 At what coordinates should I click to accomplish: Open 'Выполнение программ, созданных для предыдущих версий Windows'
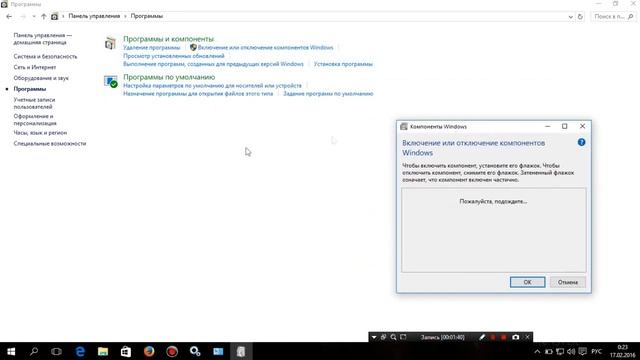pyautogui.click(x=213, y=64)
